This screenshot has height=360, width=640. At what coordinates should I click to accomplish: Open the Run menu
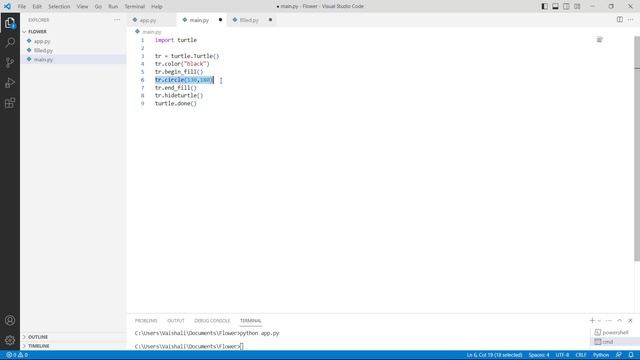click(113, 7)
